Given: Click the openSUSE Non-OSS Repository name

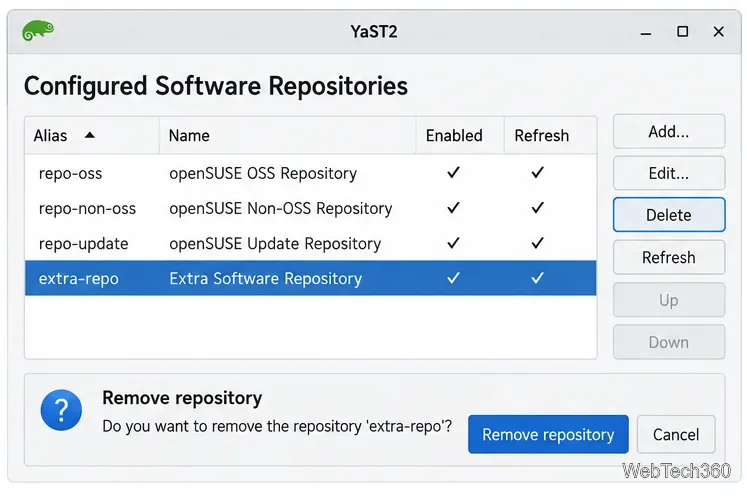Looking at the screenshot, I should [281, 209].
